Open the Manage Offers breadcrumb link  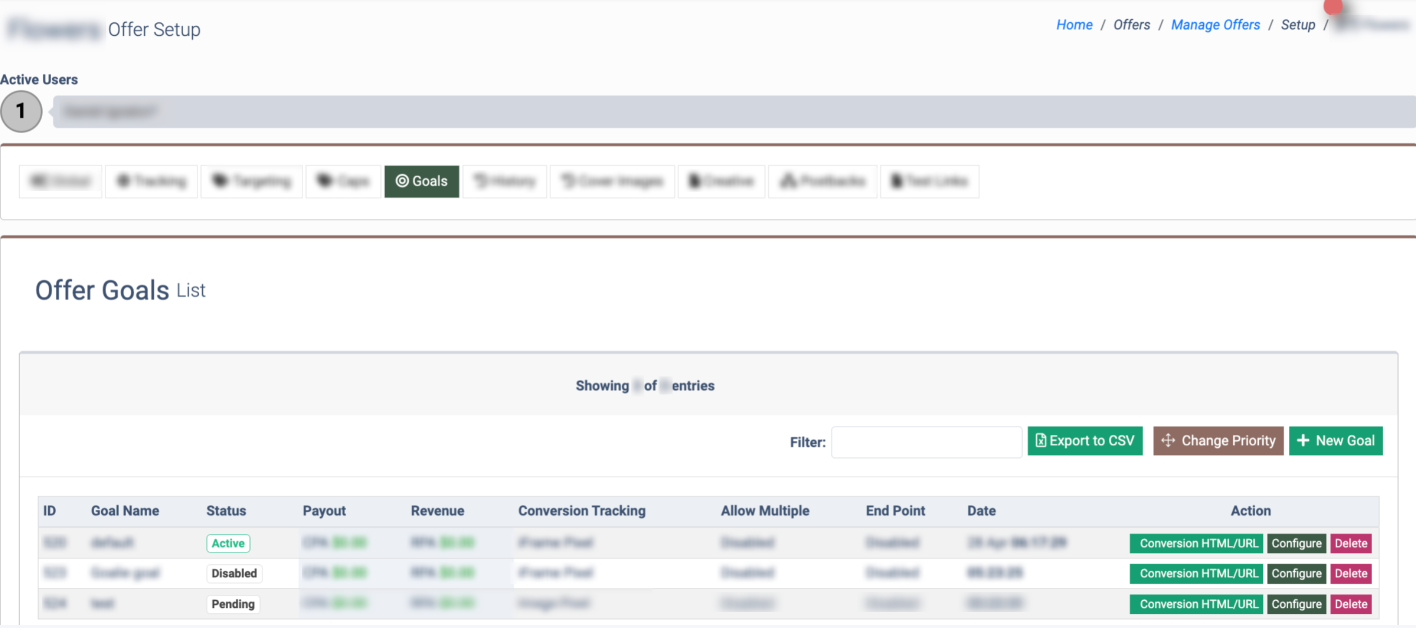tap(1215, 25)
